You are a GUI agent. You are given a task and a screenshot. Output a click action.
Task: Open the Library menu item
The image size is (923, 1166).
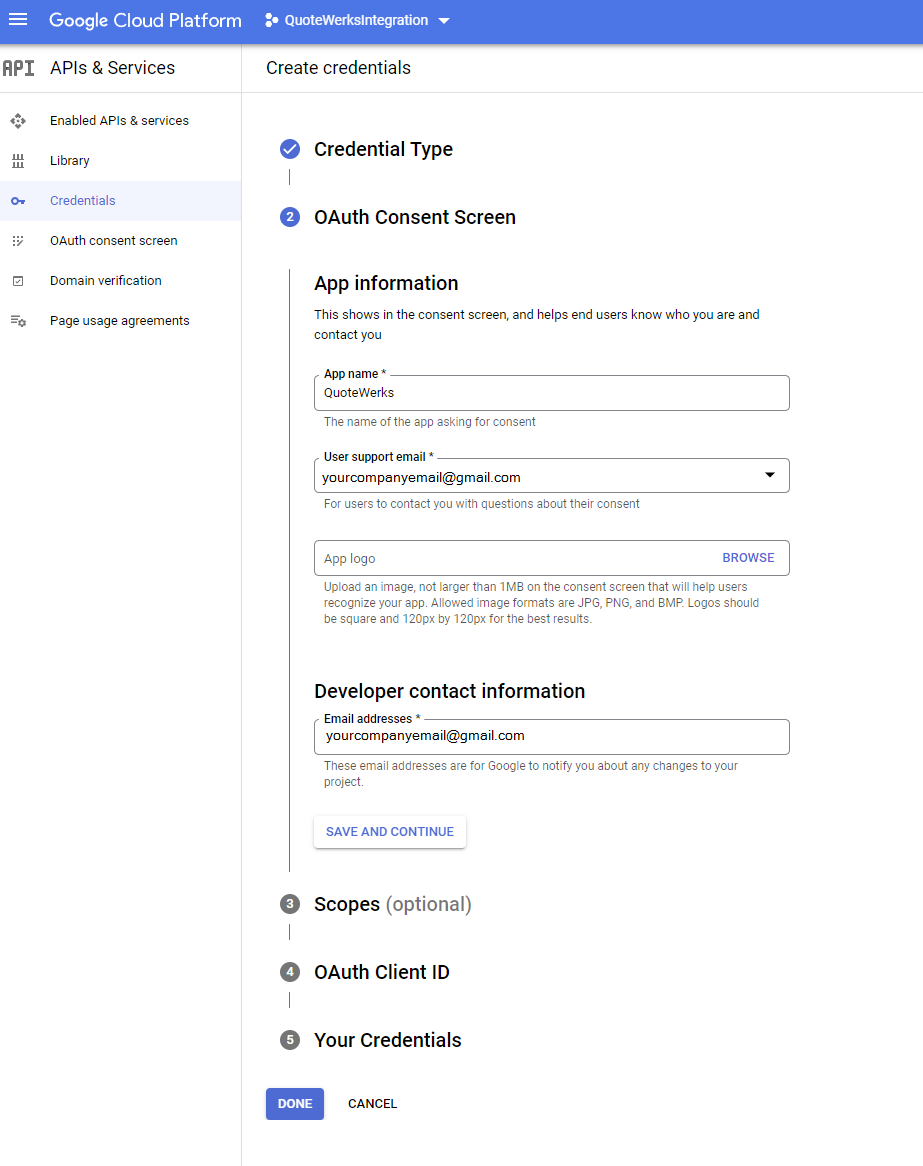(70, 161)
